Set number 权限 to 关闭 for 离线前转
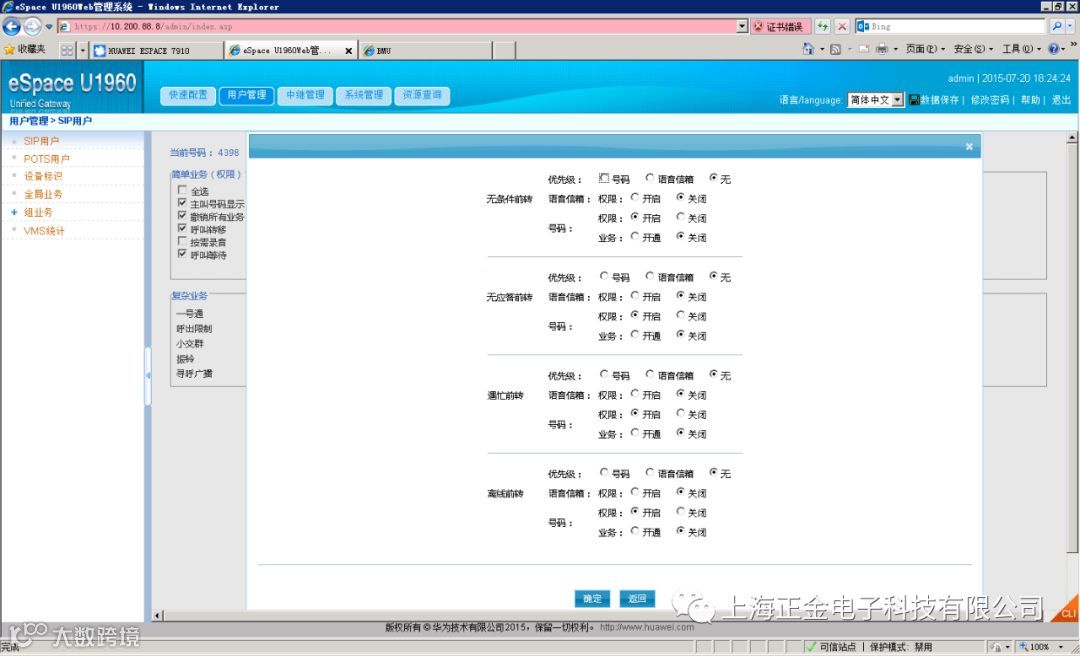The image size is (1080, 656). [x=681, y=512]
